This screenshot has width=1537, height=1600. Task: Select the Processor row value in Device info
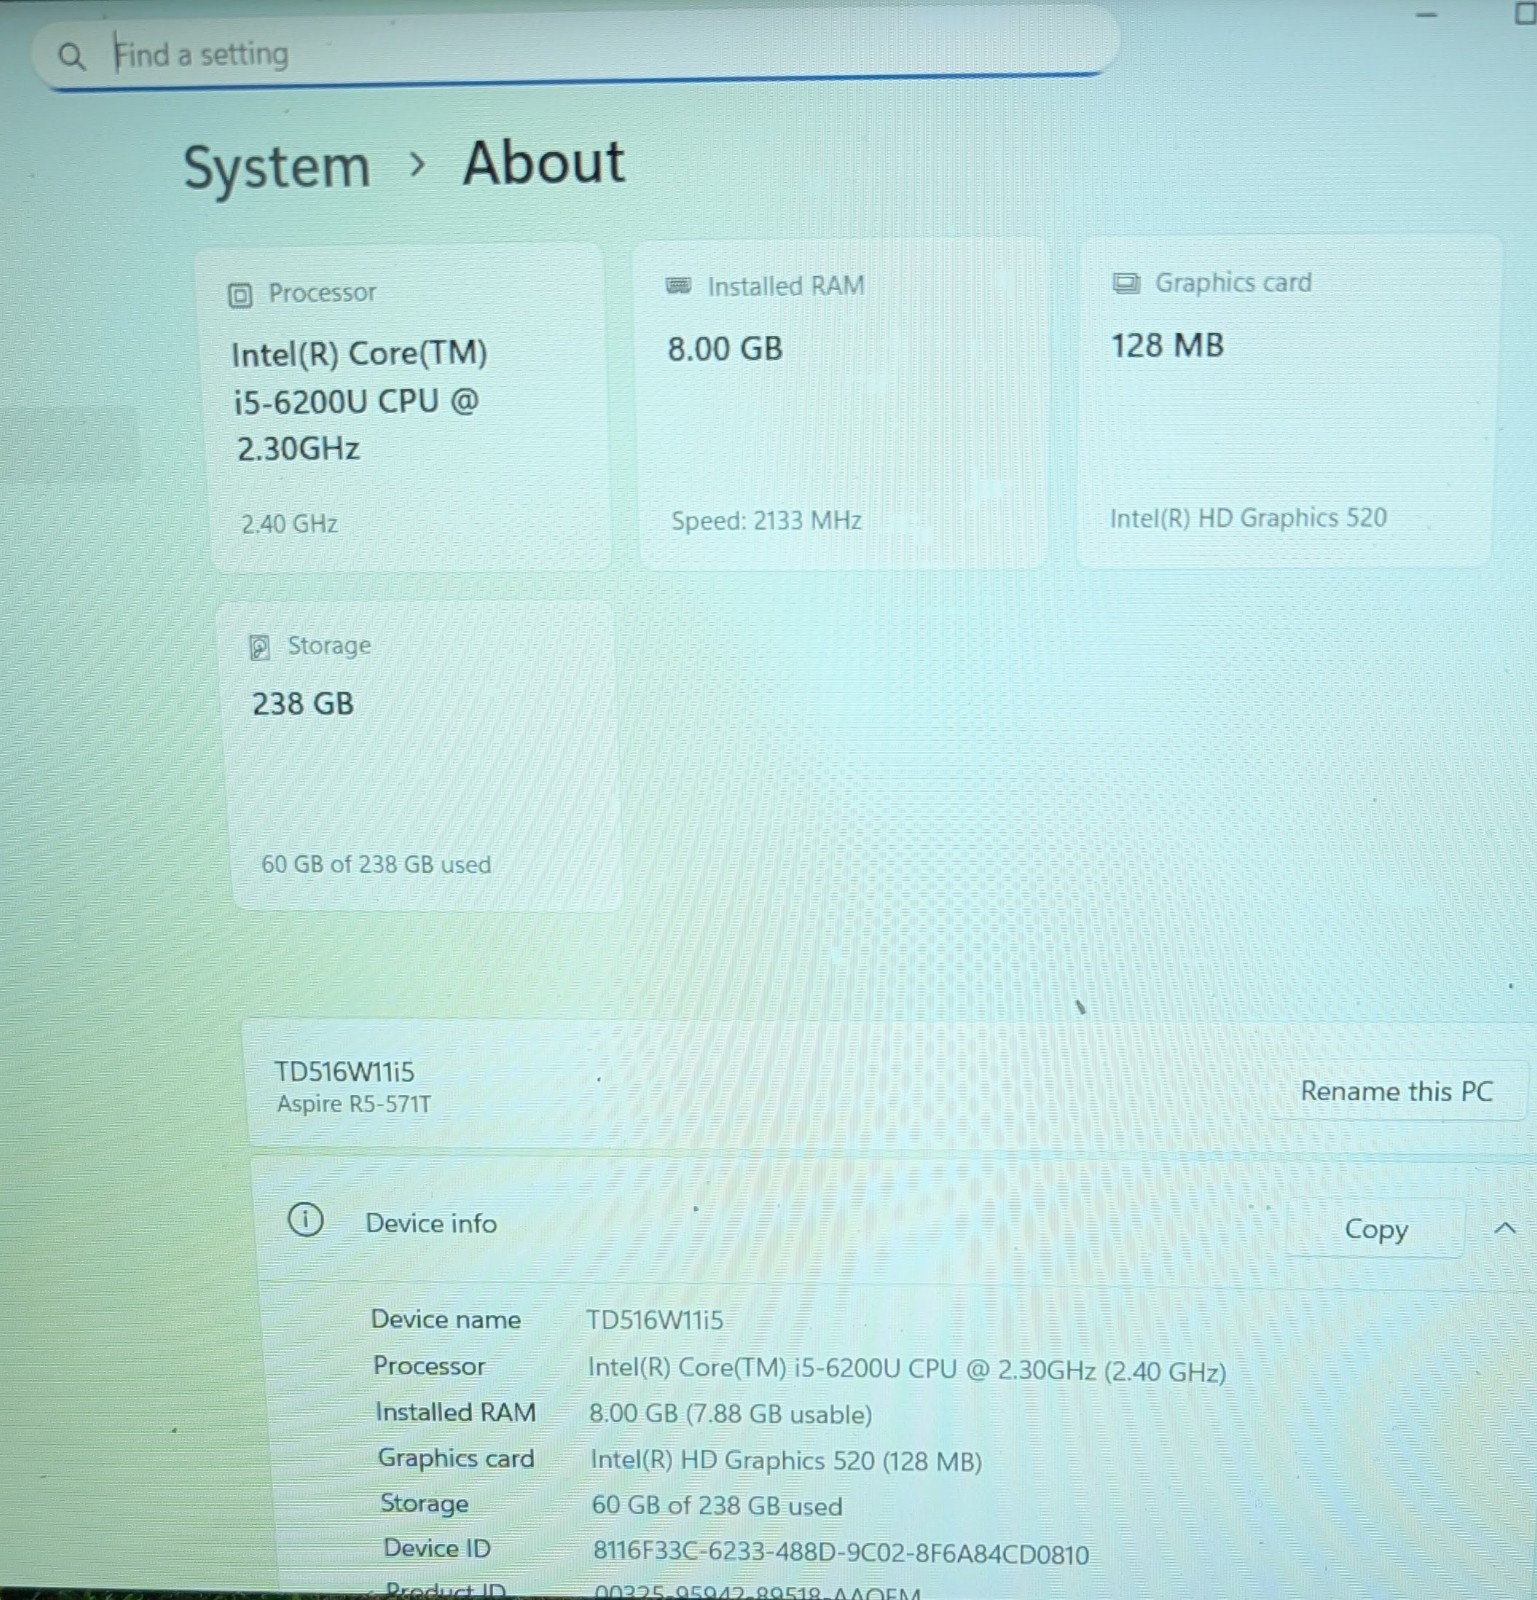pos(907,1370)
